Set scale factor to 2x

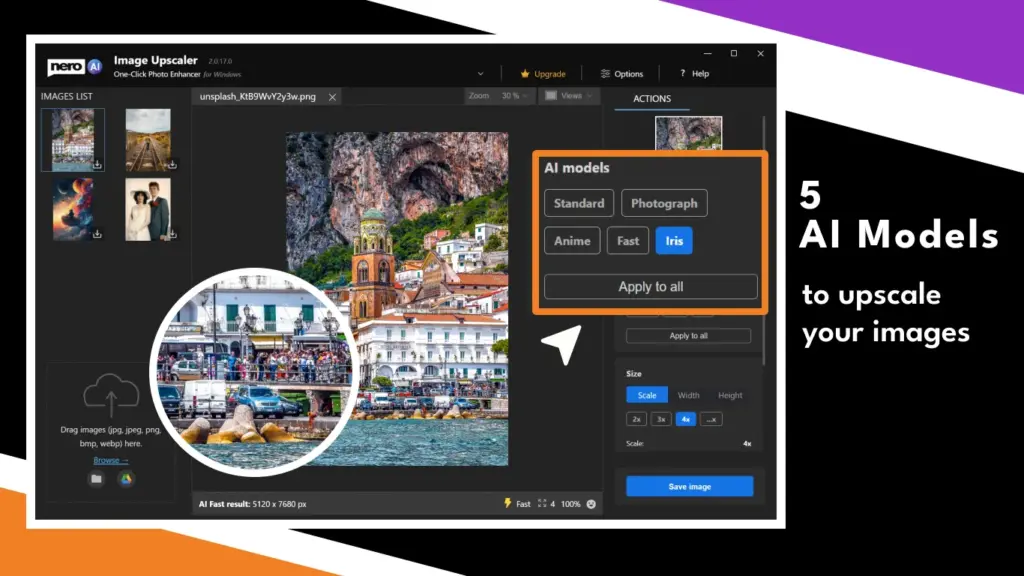click(x=636, y=419)
